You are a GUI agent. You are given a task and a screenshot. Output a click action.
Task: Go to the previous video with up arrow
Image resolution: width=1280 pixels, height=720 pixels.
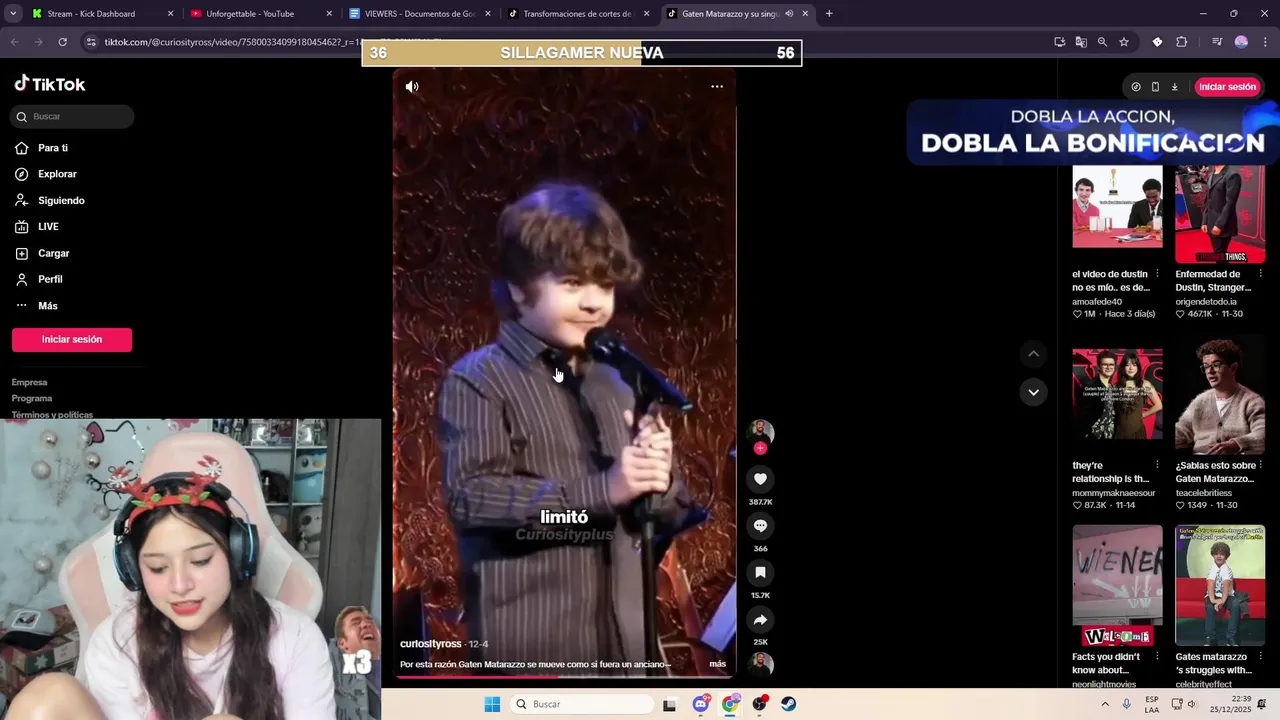click(1033, 354)
